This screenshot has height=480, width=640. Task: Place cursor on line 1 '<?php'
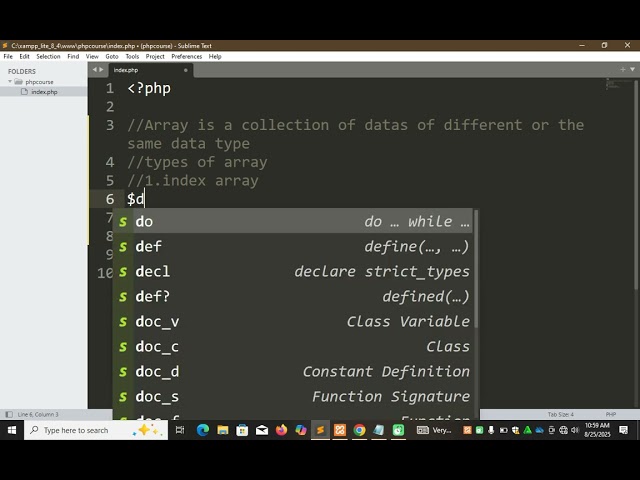tap(149, 88)
